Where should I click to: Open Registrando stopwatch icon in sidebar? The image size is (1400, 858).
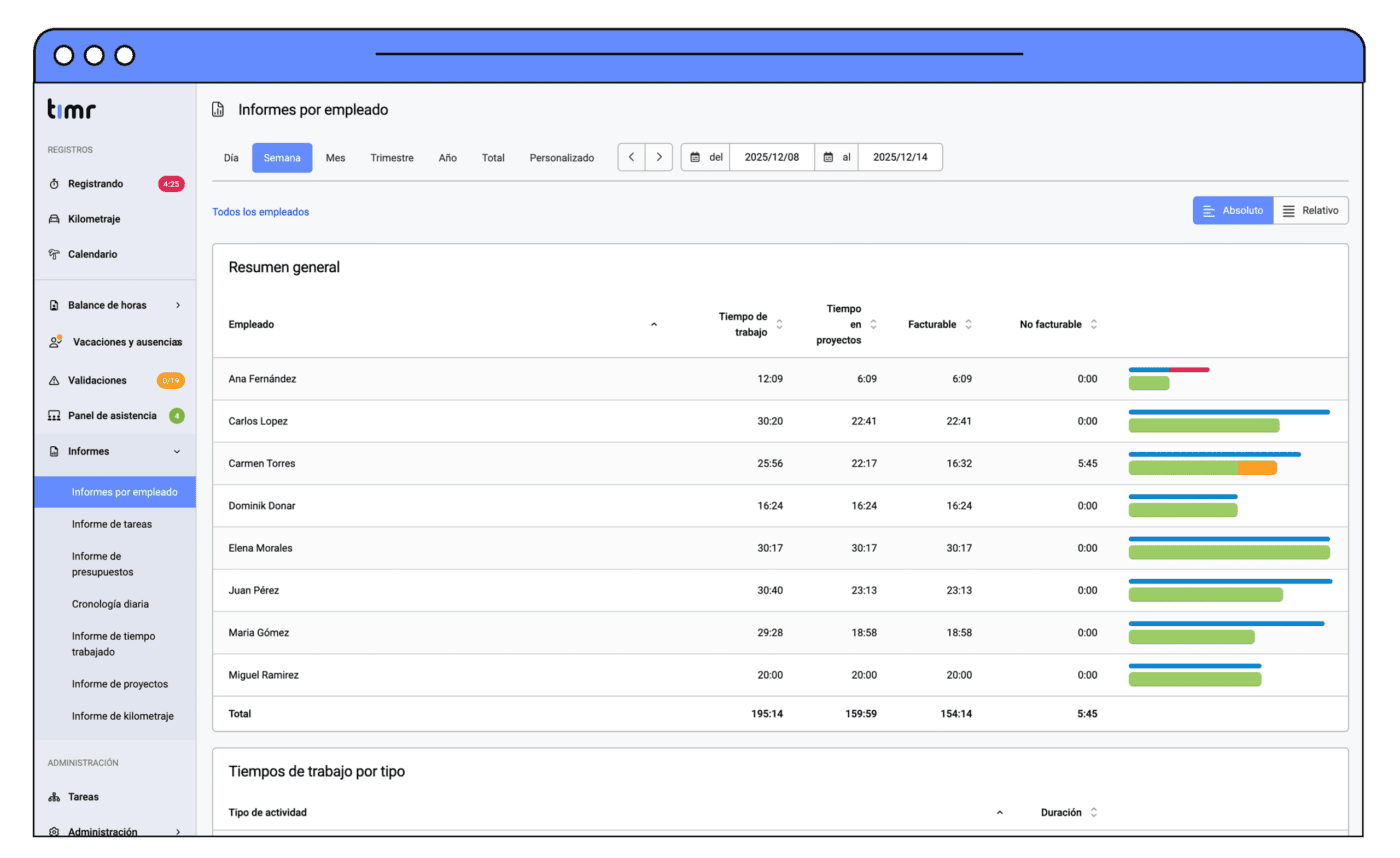click(x=54, y=184)
